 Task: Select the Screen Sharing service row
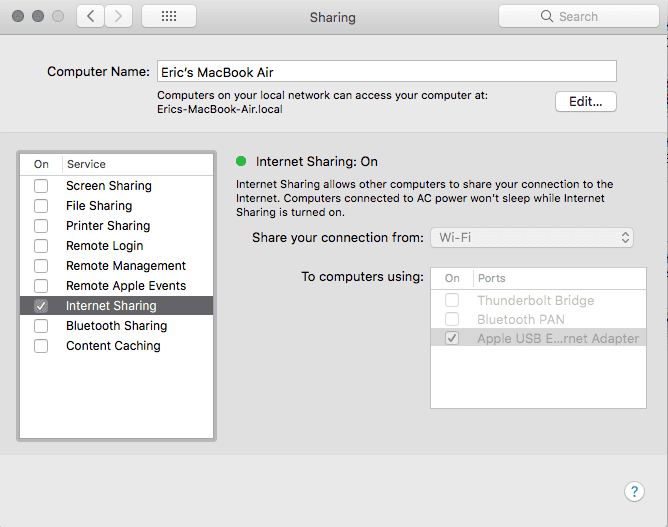point(116,186)
